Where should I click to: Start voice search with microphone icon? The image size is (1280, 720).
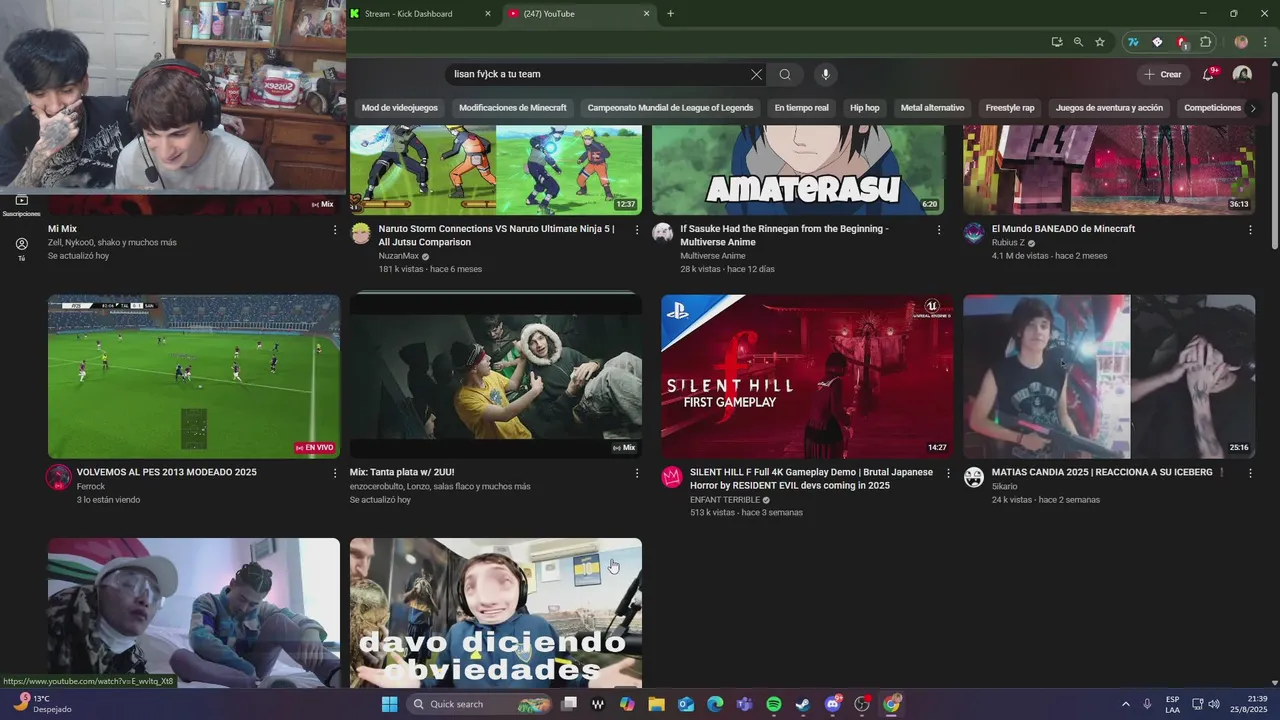[825, 74]
